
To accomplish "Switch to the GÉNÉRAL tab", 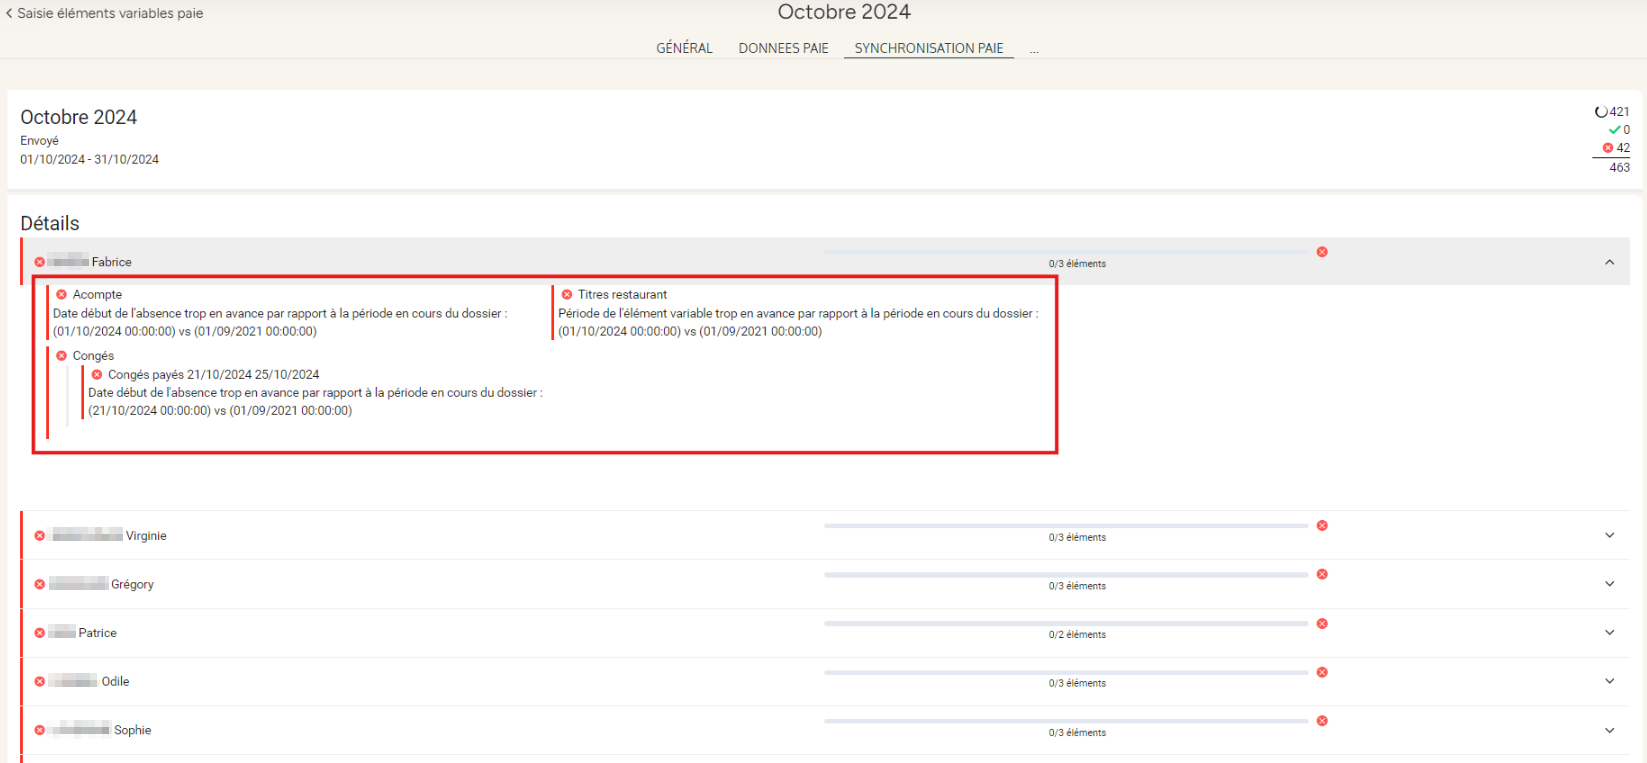I will [684, 48].
